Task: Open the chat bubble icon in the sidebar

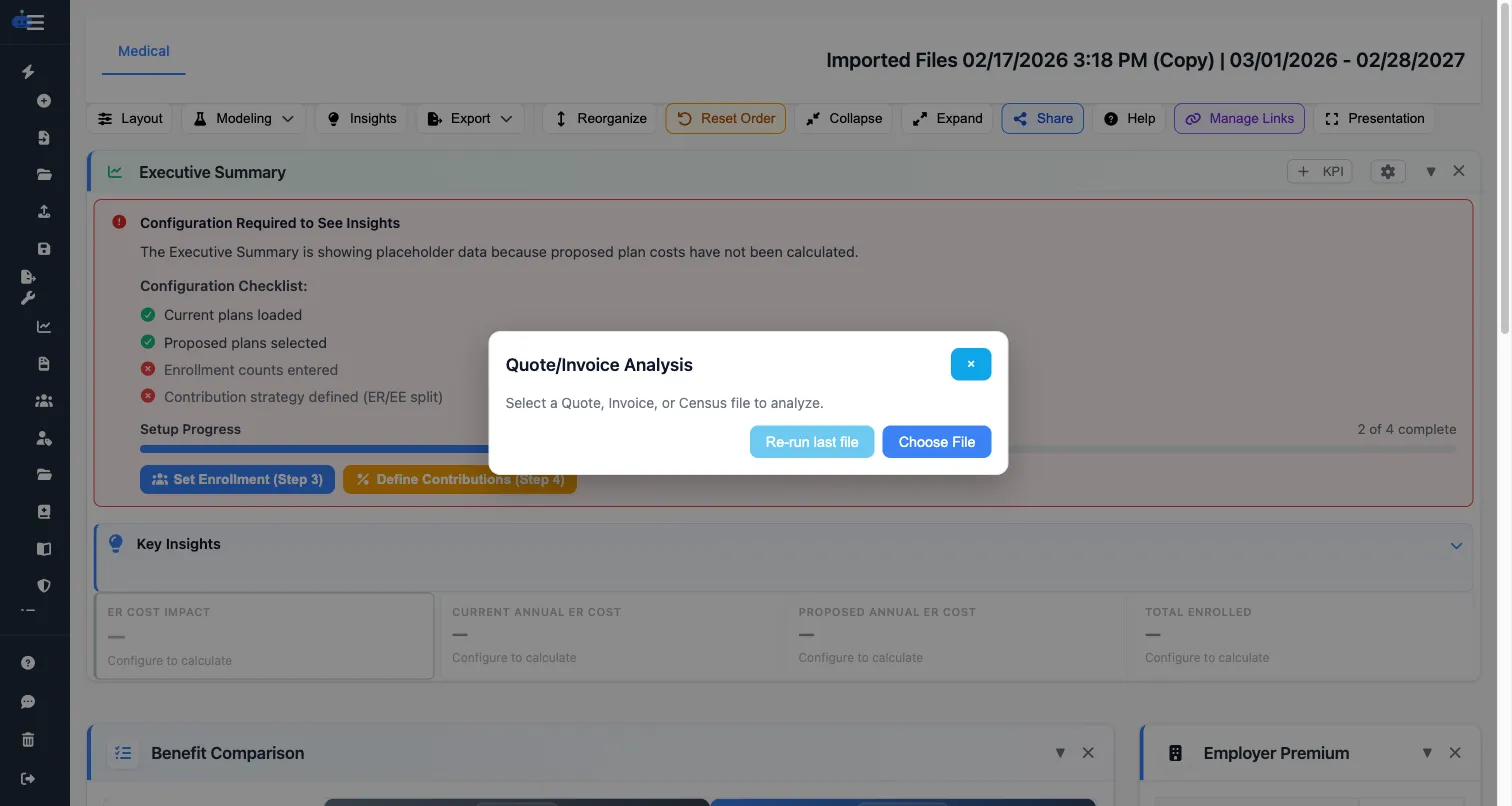Action: click(x=29, y=701)
